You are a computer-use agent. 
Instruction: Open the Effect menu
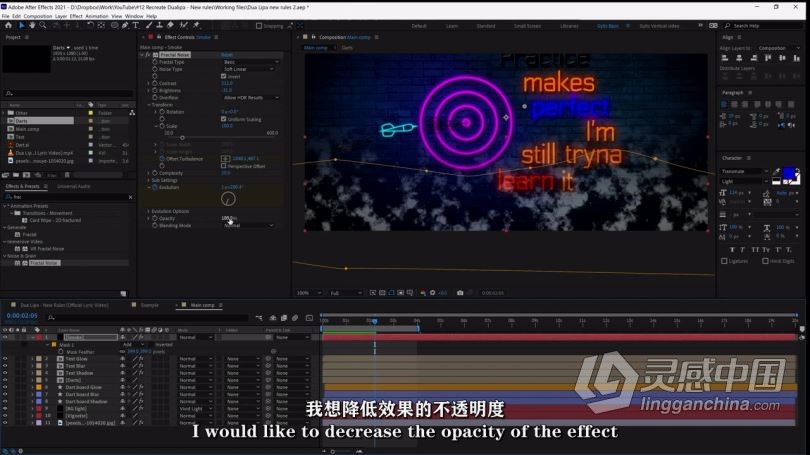(76, 16)
